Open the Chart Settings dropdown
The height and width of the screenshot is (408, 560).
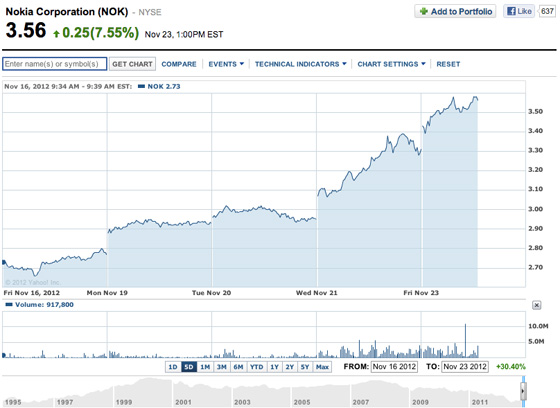pyautogui.click(x=391, y=64)
